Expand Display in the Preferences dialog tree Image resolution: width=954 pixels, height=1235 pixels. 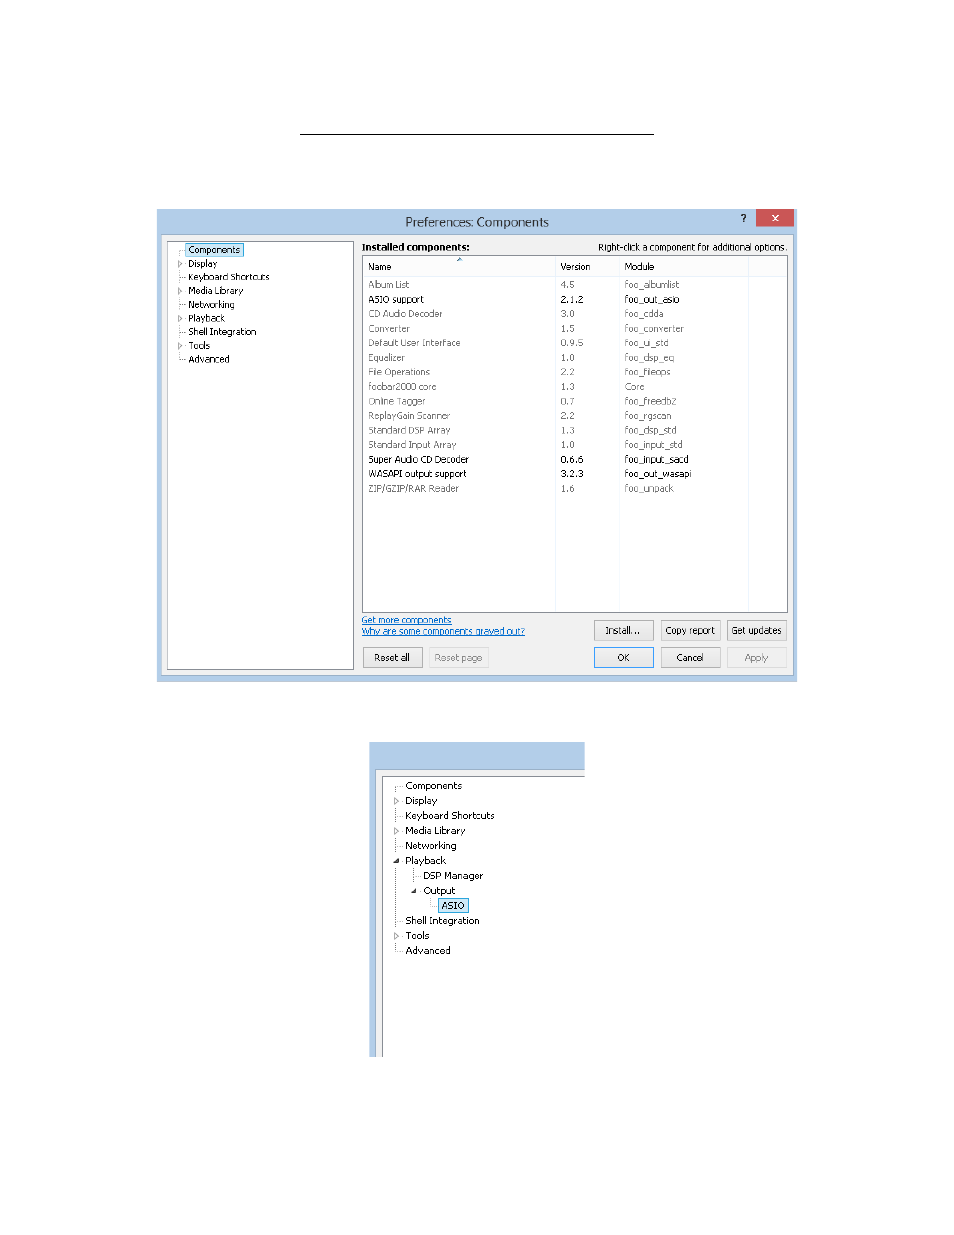pyautogui.click(x=180, y=264)
